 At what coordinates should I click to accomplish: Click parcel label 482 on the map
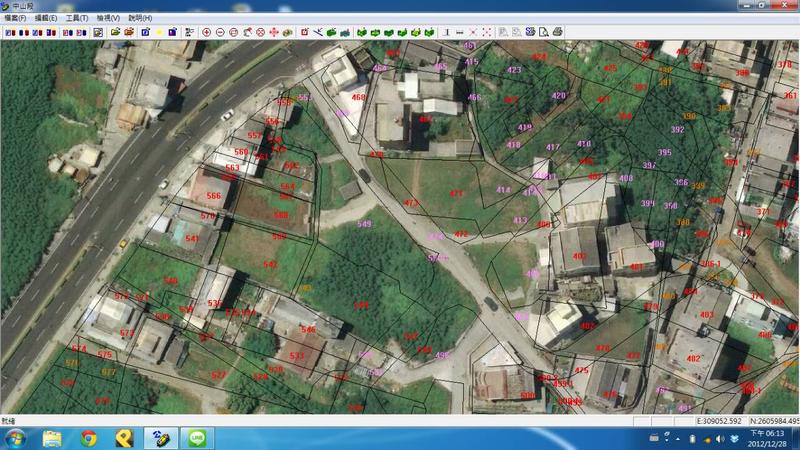[x=693, y=359]
